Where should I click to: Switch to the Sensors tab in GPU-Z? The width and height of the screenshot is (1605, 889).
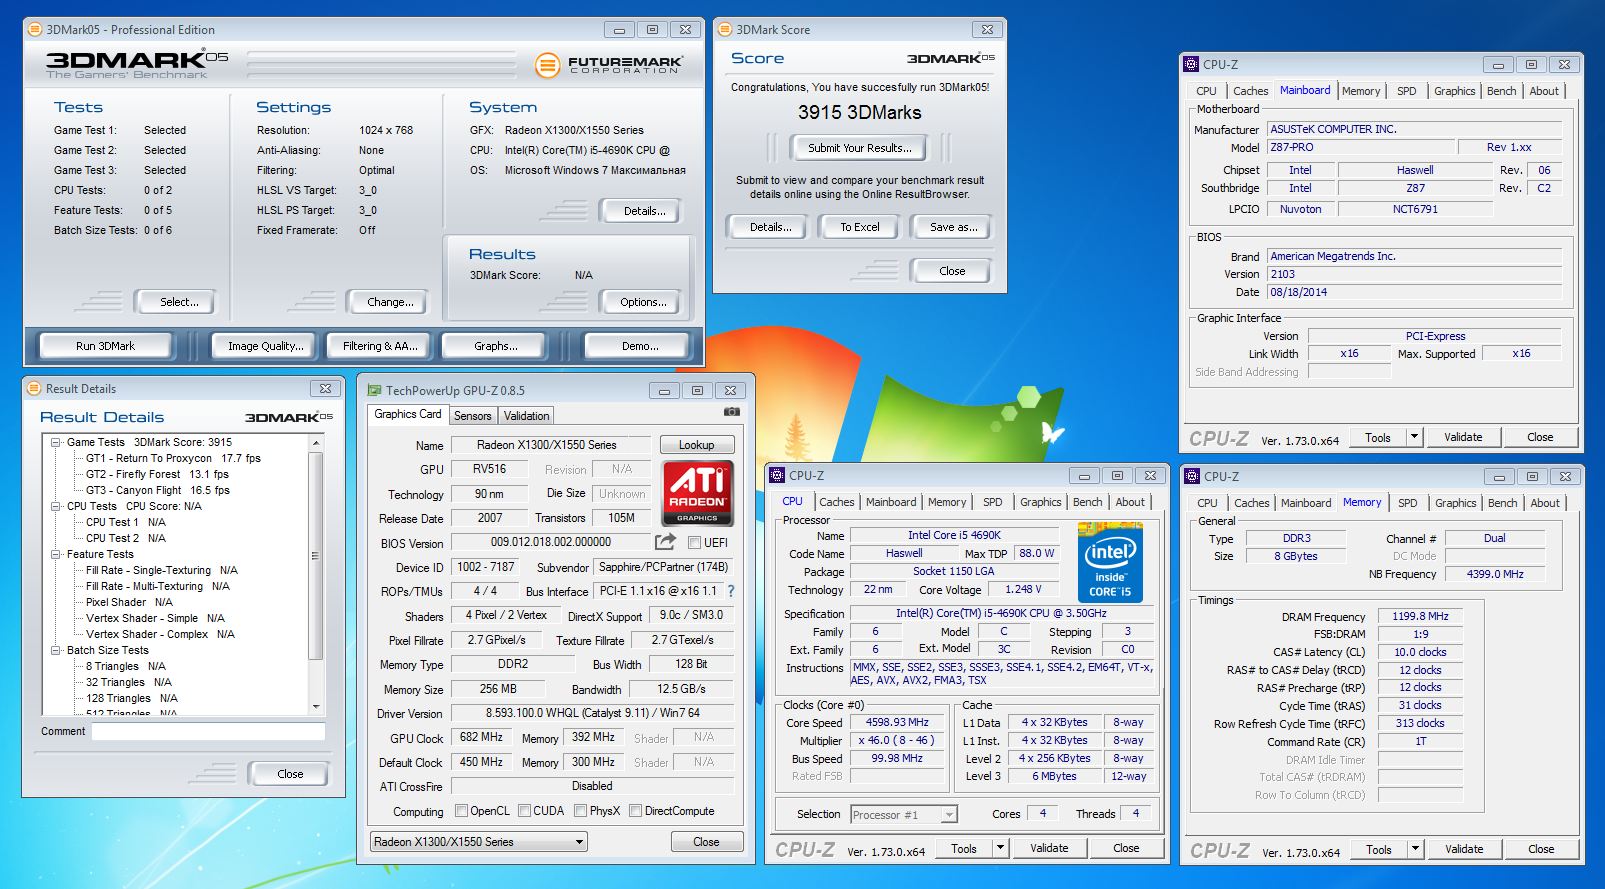[473, 416]
